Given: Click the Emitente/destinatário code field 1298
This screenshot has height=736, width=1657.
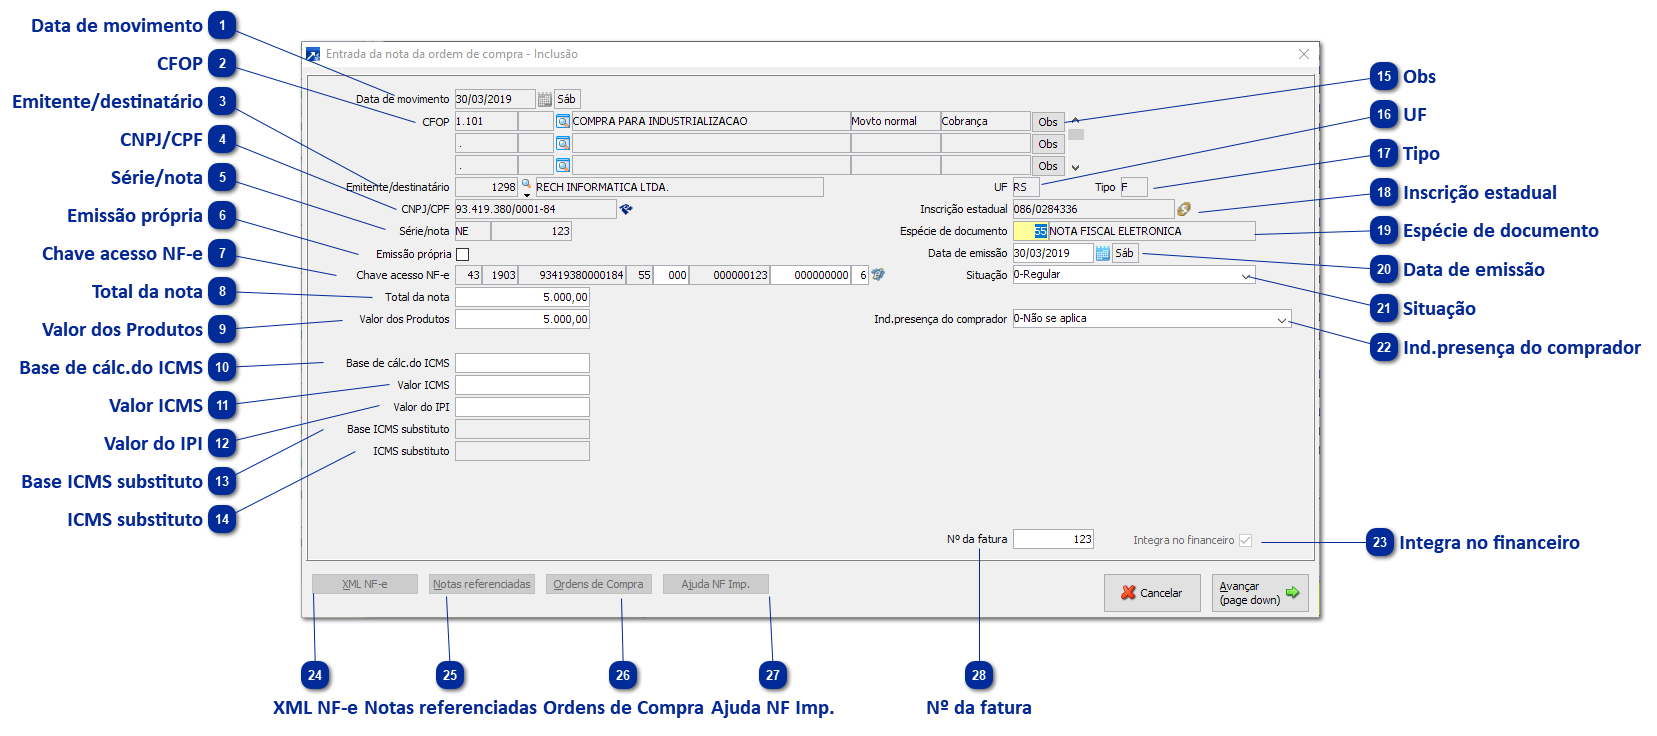Looking at the screenshot, I should 486,187.
